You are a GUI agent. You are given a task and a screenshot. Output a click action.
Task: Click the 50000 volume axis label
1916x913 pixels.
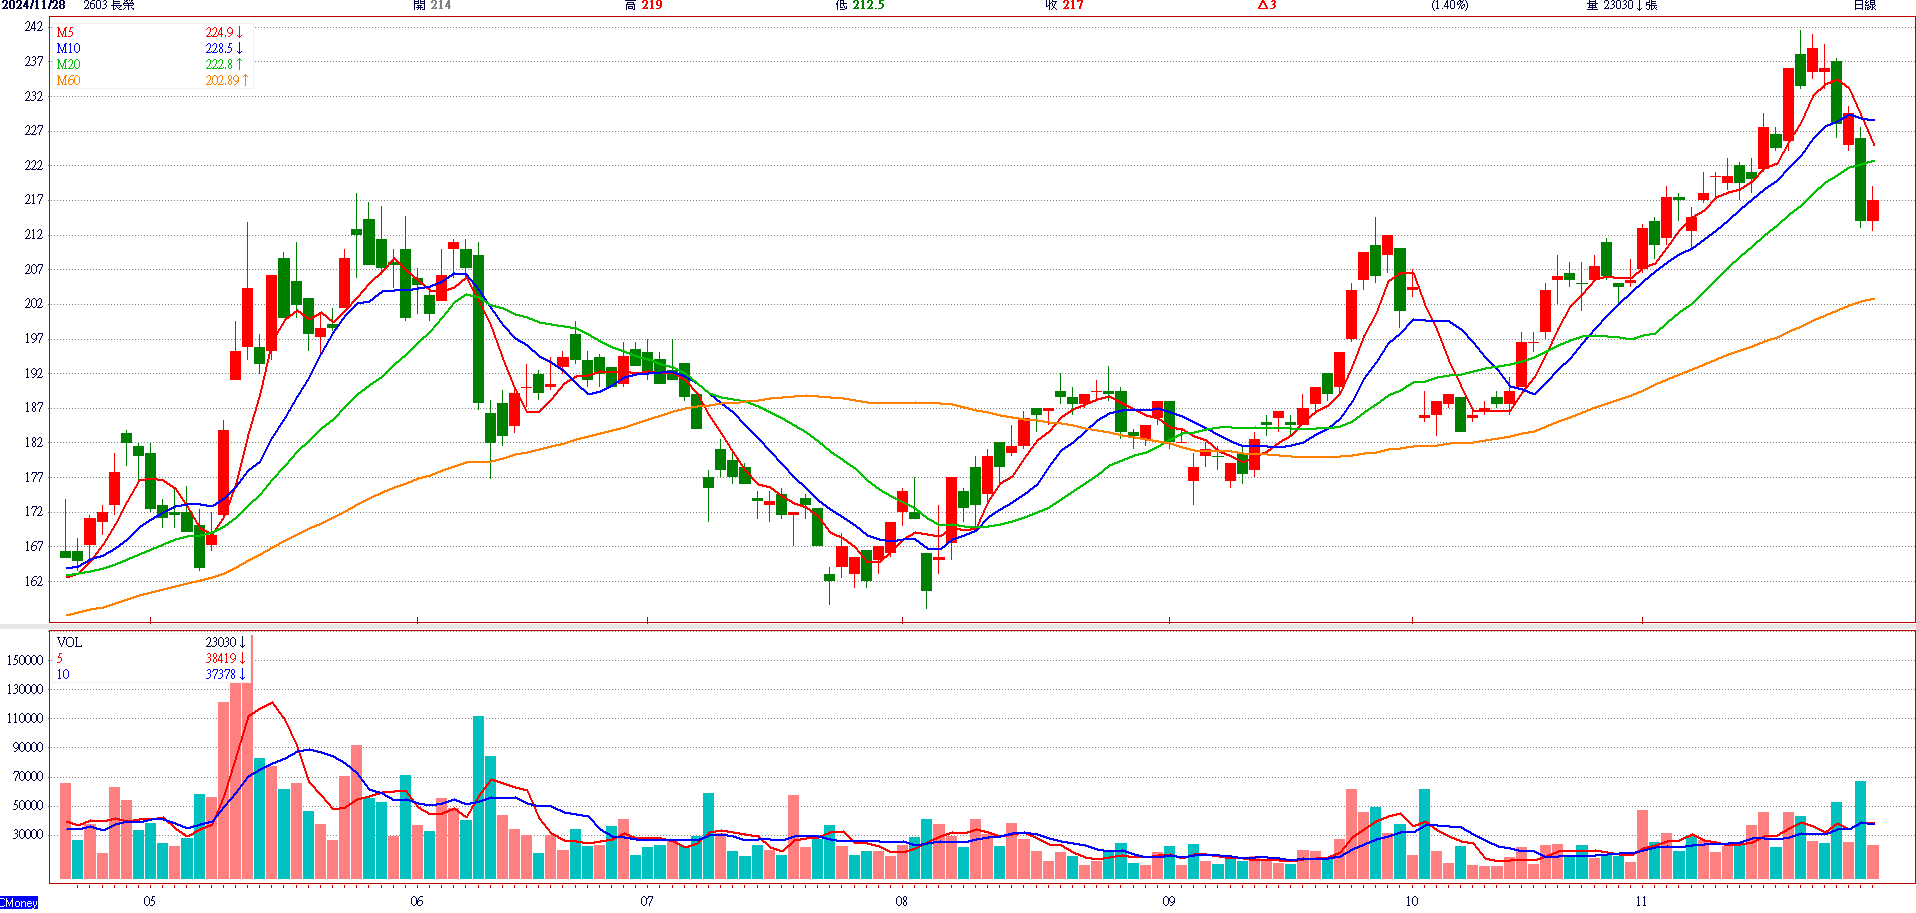pos(28,806)
